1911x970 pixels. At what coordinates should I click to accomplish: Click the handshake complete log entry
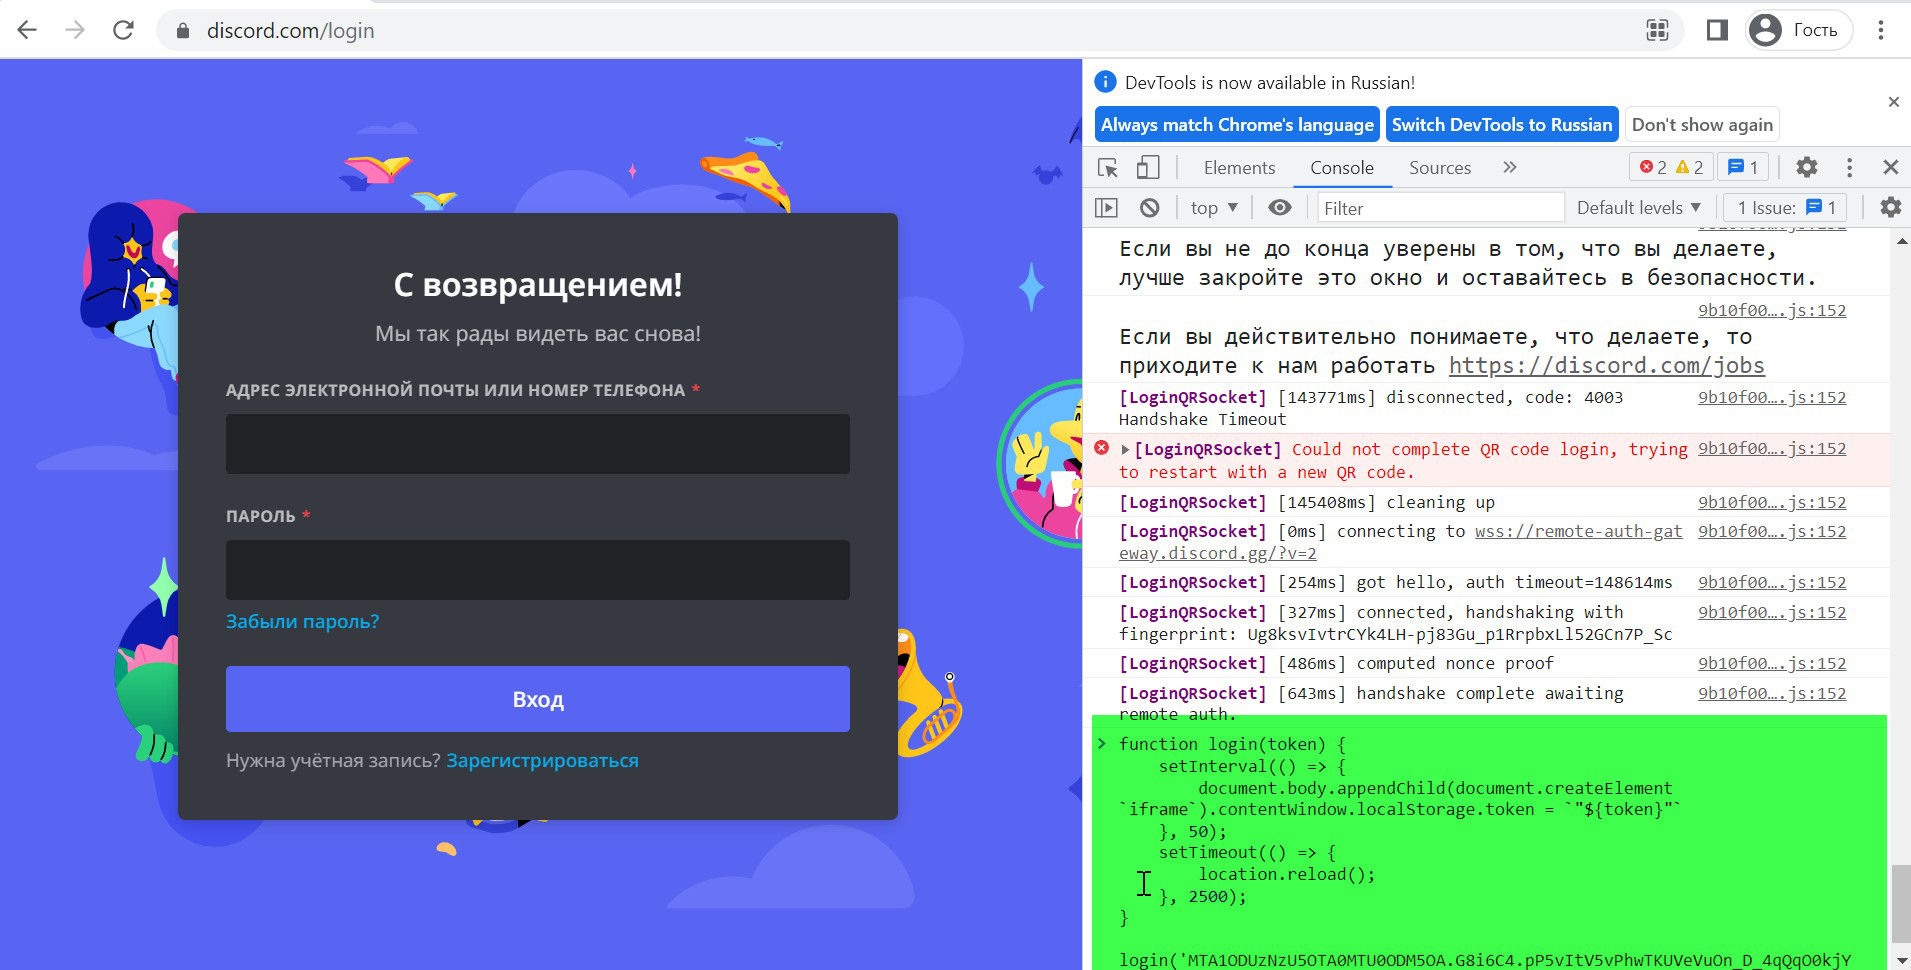tap(1371, 704)
